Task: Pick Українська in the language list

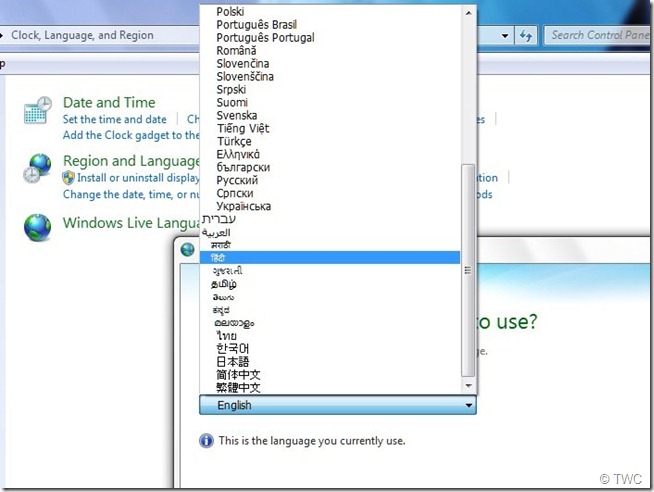Action: click(x=331, y=206)
